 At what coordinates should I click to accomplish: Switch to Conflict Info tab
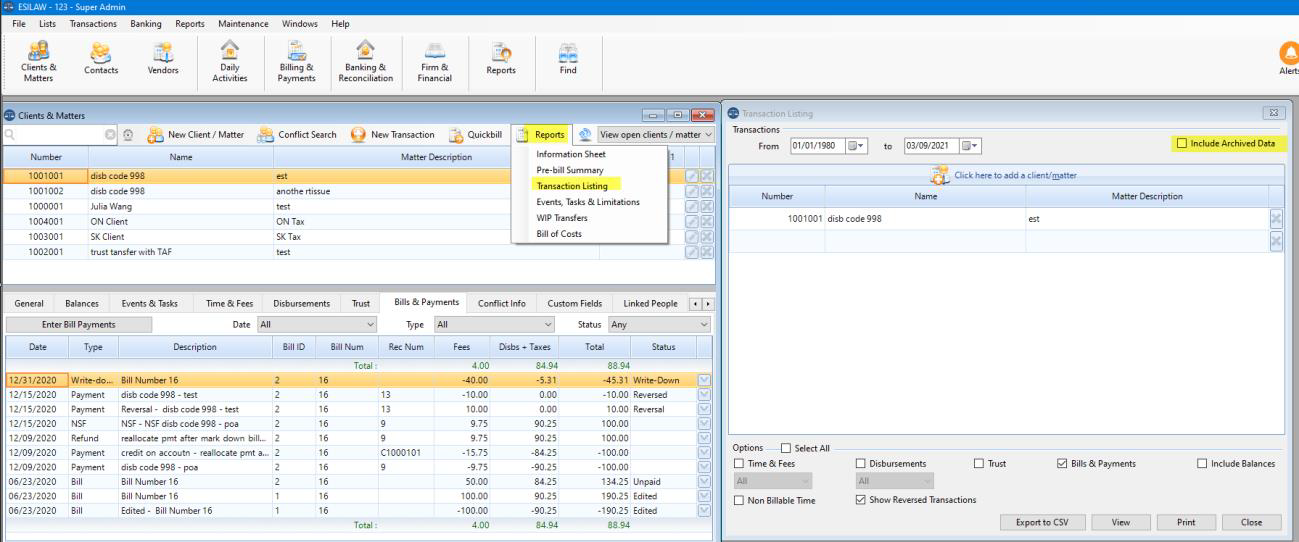(503, 302)
